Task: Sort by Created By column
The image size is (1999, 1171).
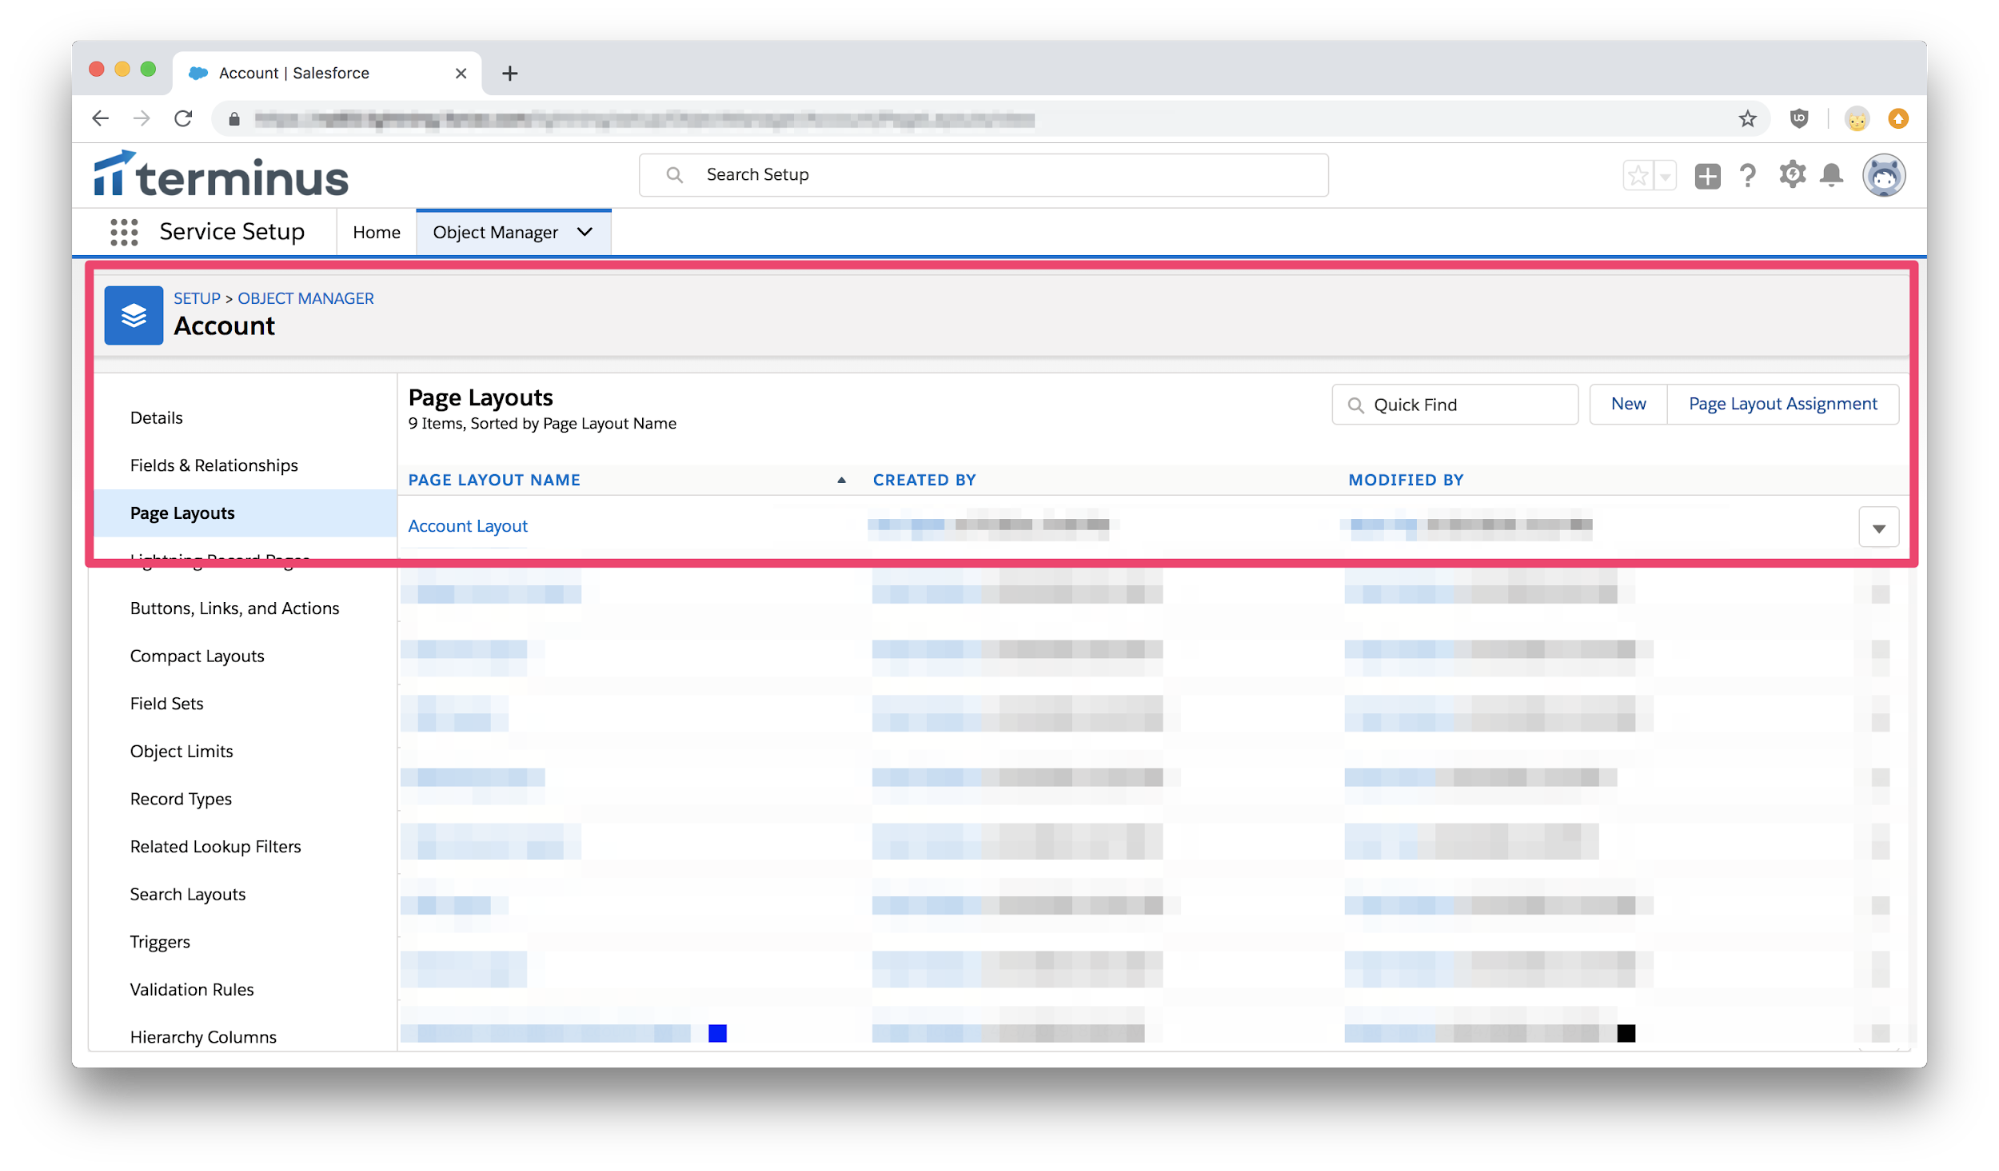Action: click(x=924, y=480)
